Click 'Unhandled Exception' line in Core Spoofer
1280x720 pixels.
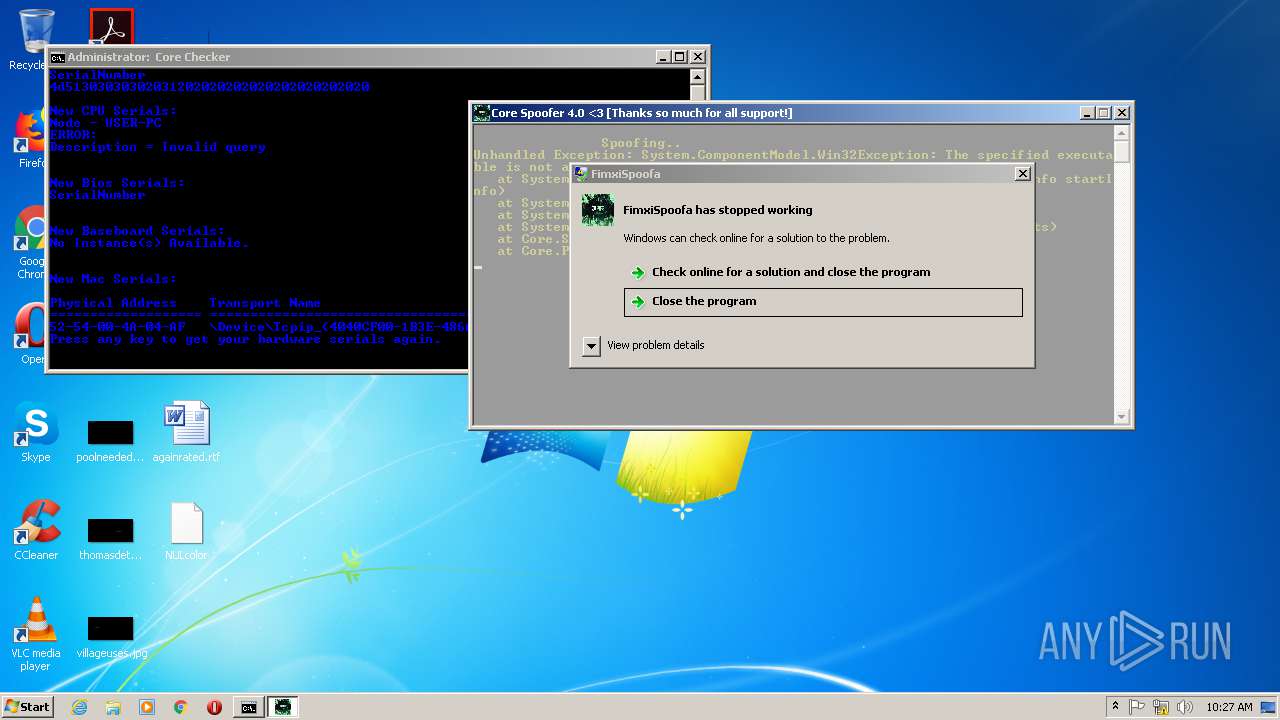coord(793,155)
